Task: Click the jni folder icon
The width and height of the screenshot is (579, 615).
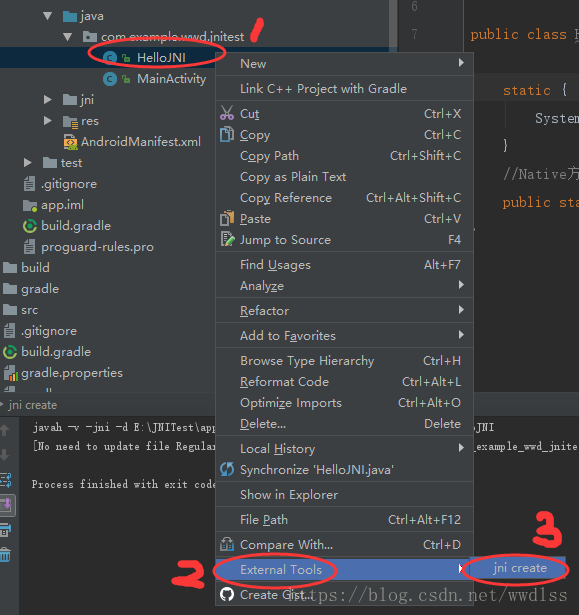Action: [70, 100]
